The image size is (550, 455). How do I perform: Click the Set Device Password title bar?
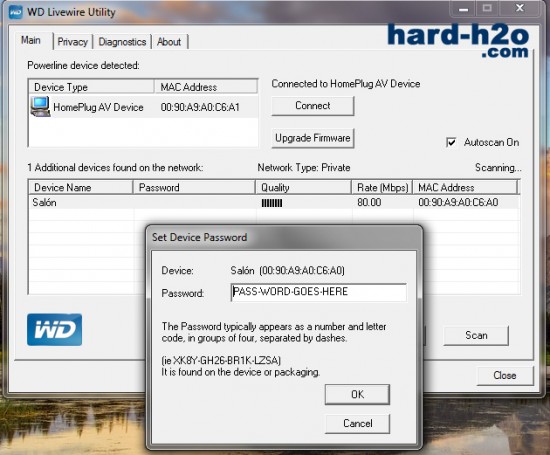coord(284,237)
